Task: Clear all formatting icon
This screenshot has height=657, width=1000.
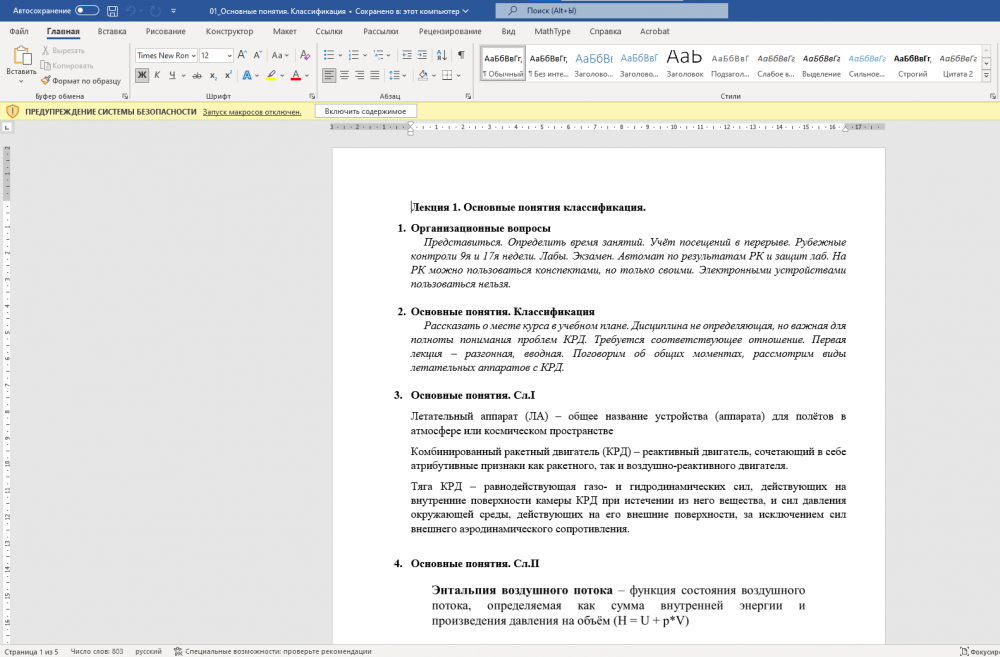Action: pyautogui.click(x=305, y=55)
